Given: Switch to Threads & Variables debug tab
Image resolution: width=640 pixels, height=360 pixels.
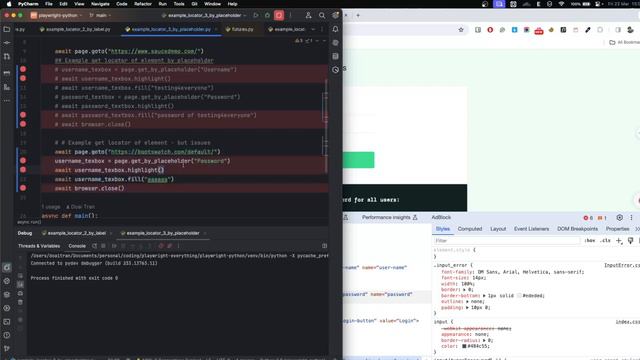Looking at the screenshot, I should pyautogui.click(x=39, y=246).
